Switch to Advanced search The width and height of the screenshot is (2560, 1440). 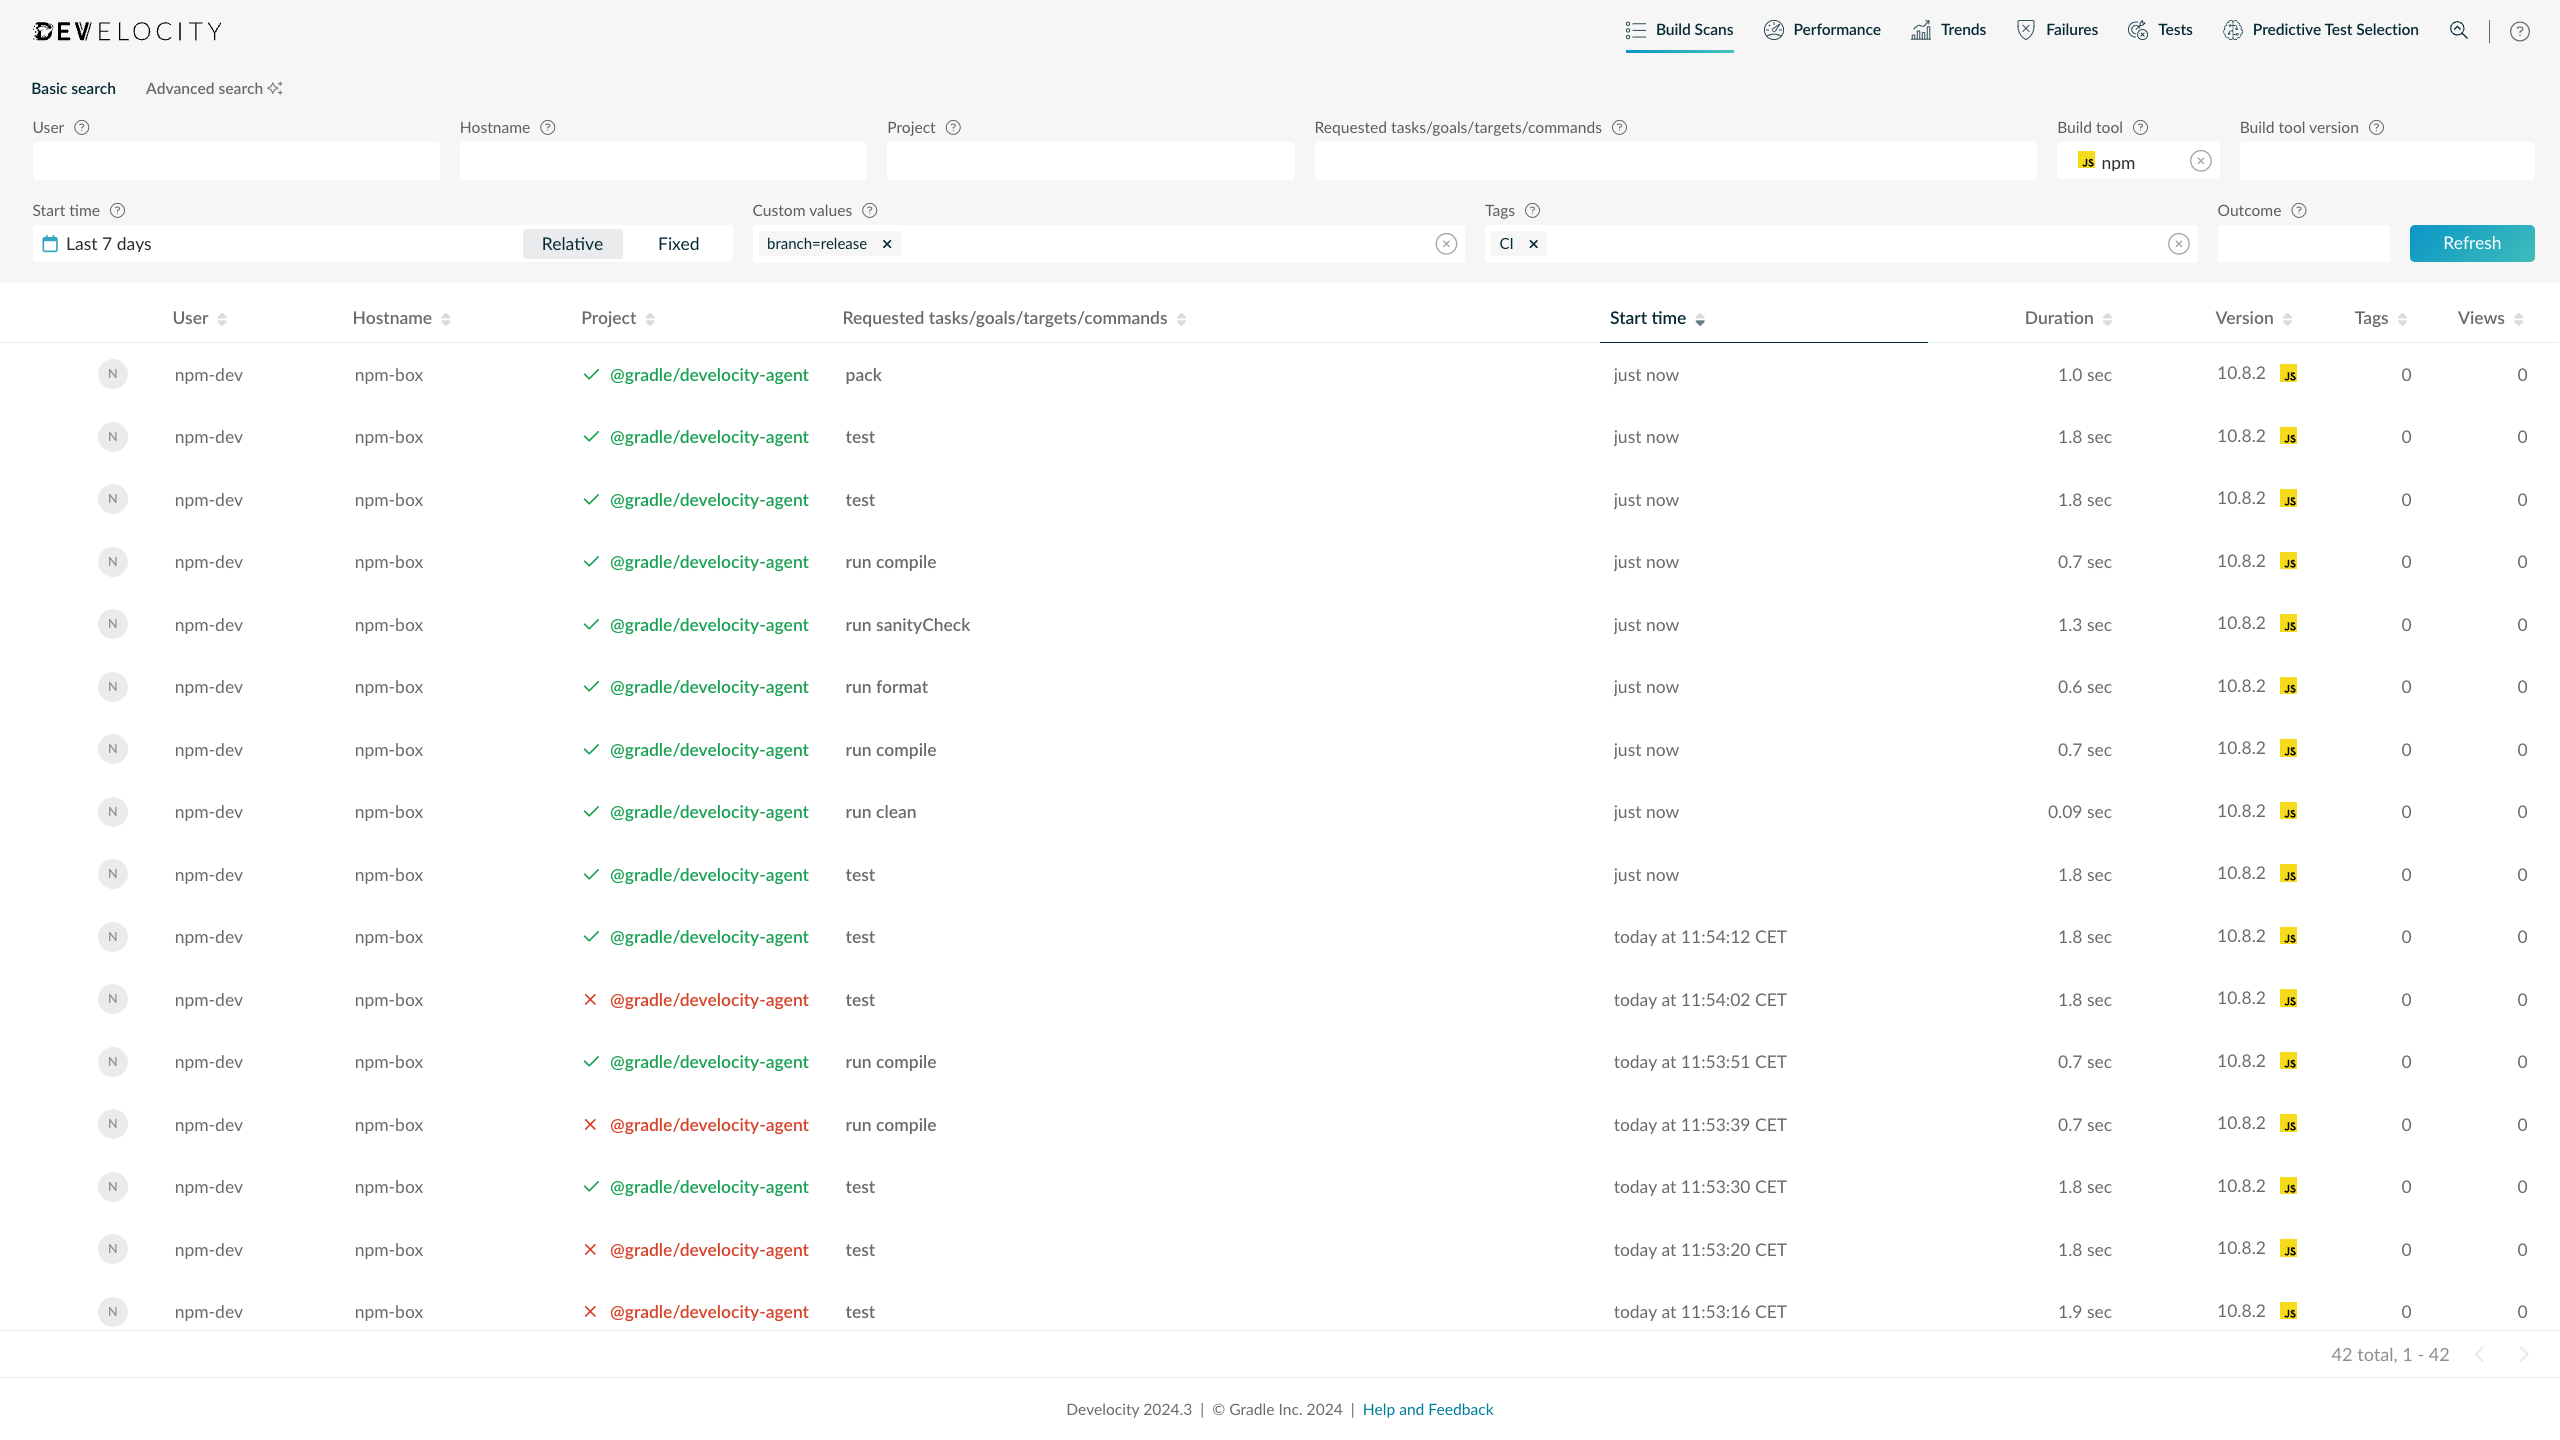[x=214, y=88]
